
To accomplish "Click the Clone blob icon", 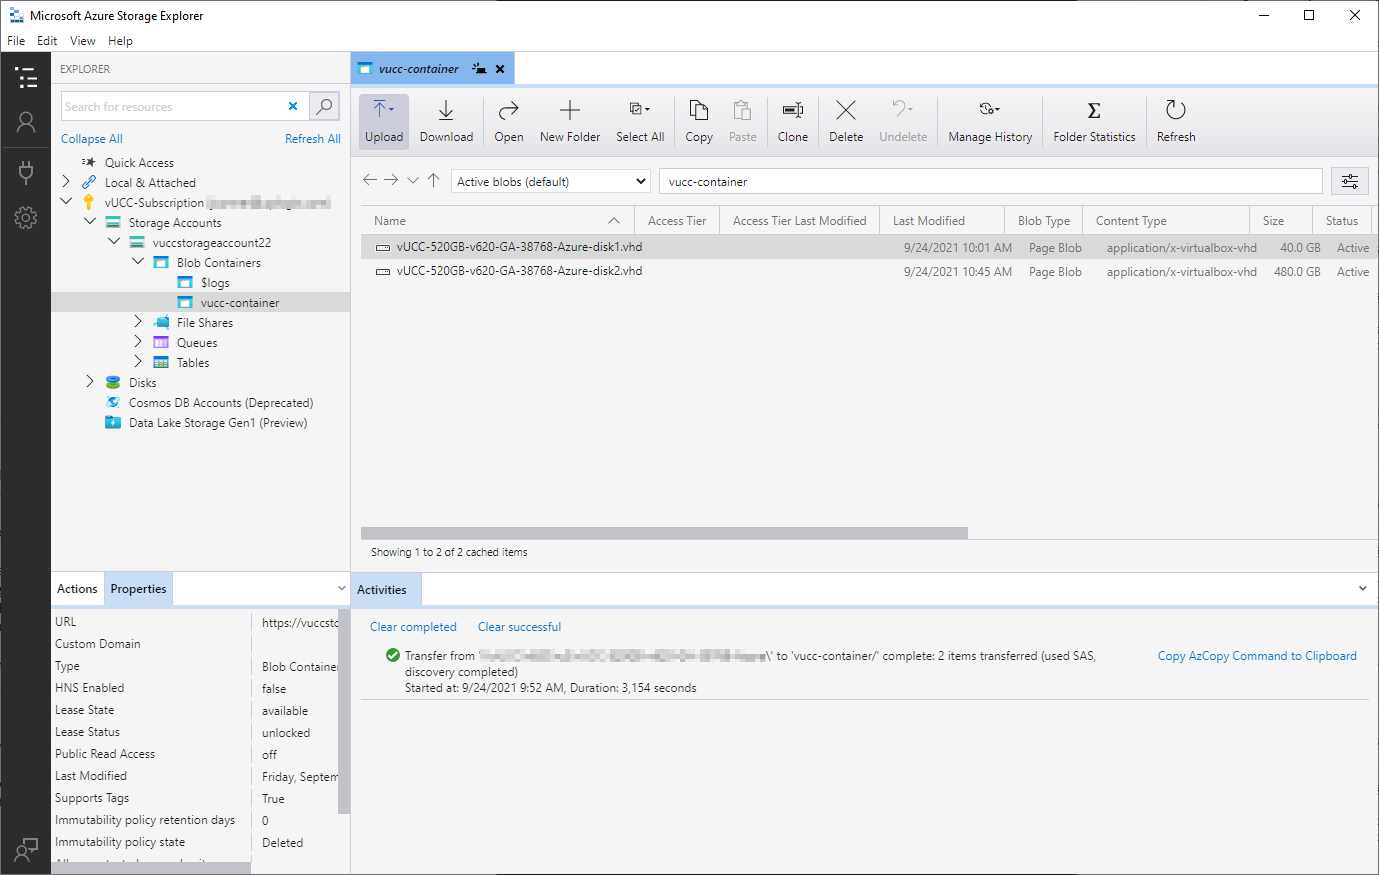I will (792, 121).
